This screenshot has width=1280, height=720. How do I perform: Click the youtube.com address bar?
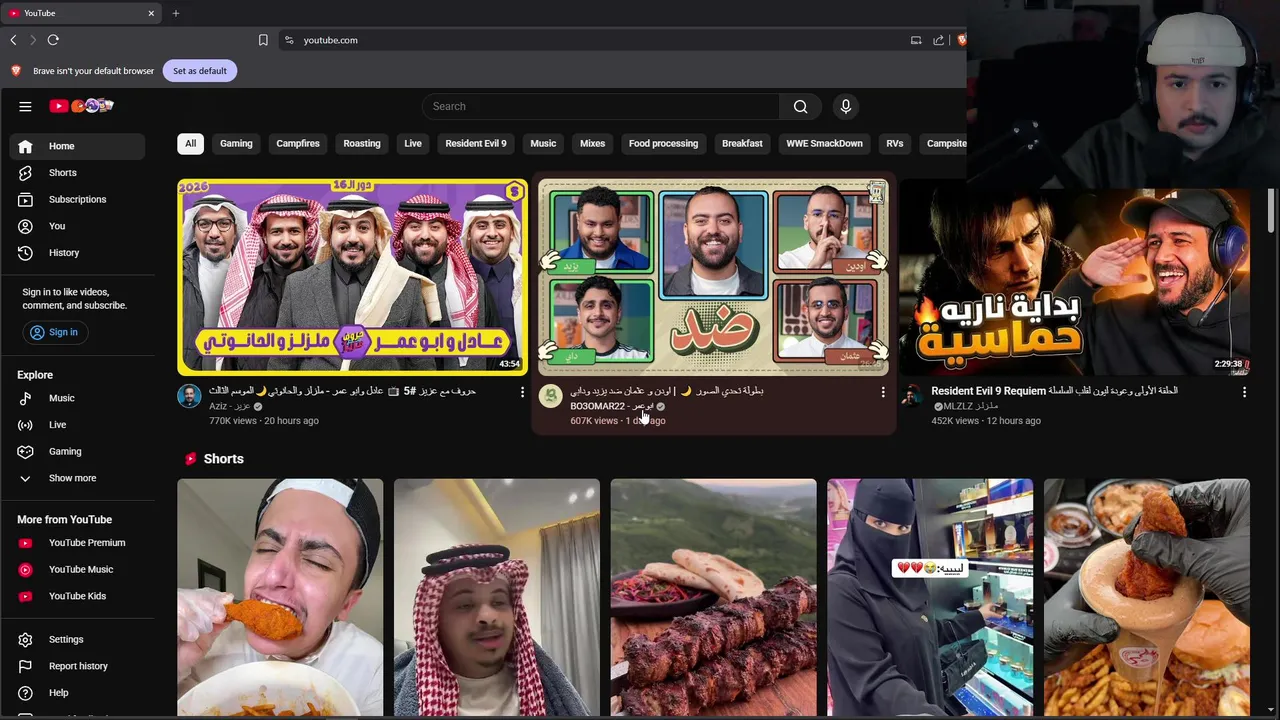click(600, 40)
